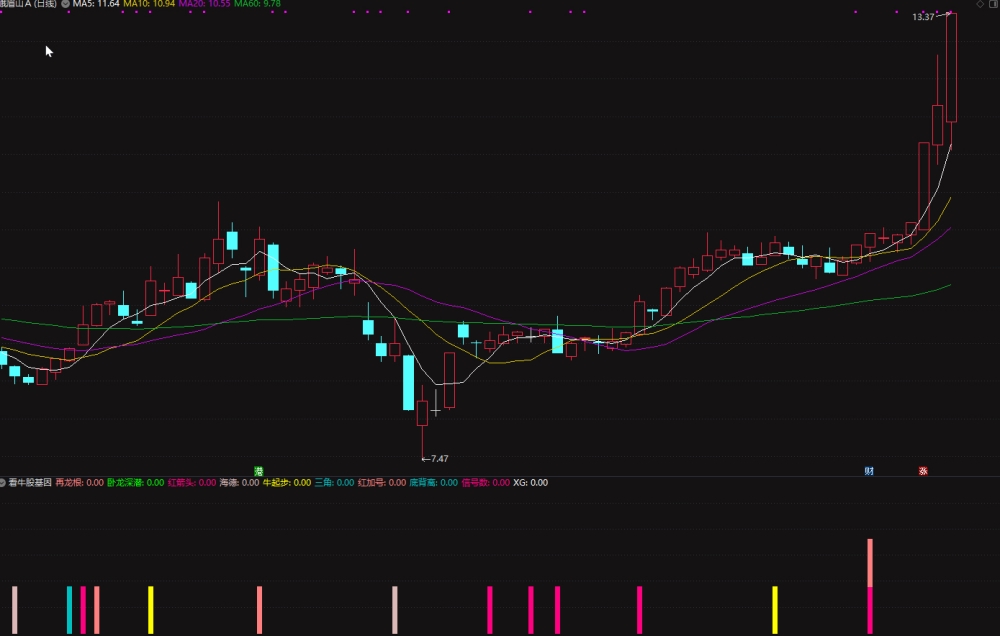Click the 再龙根: 0.00 value
1000x636 pixels.
(80, 483)
